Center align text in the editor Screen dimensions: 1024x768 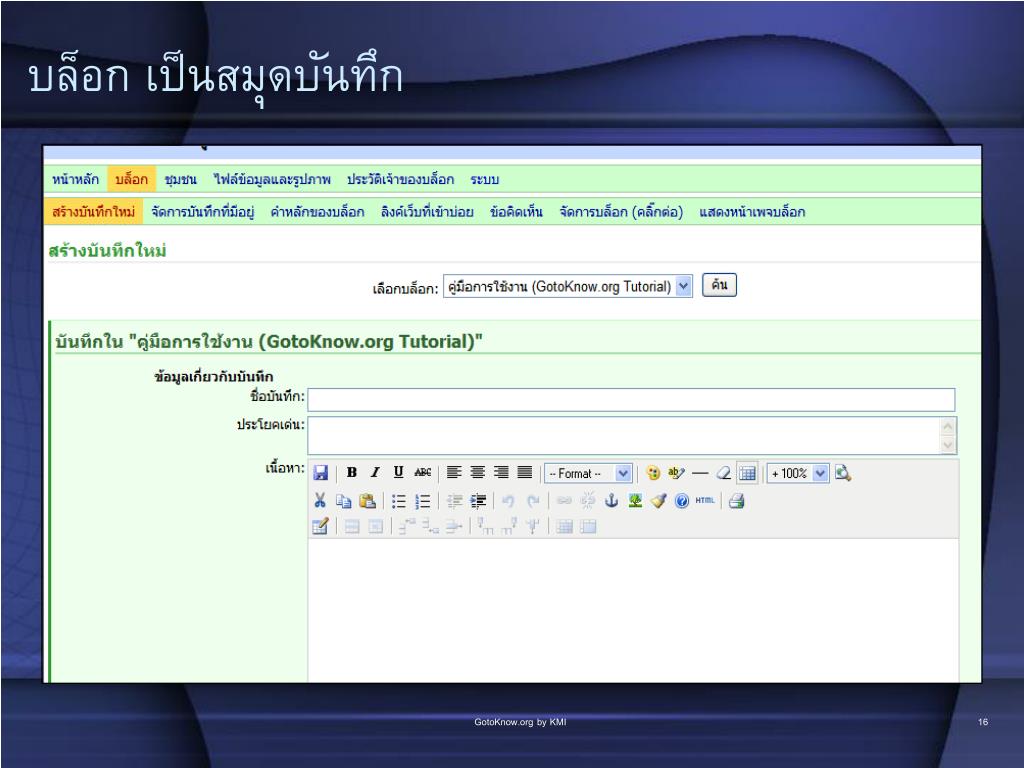[477, 472]
